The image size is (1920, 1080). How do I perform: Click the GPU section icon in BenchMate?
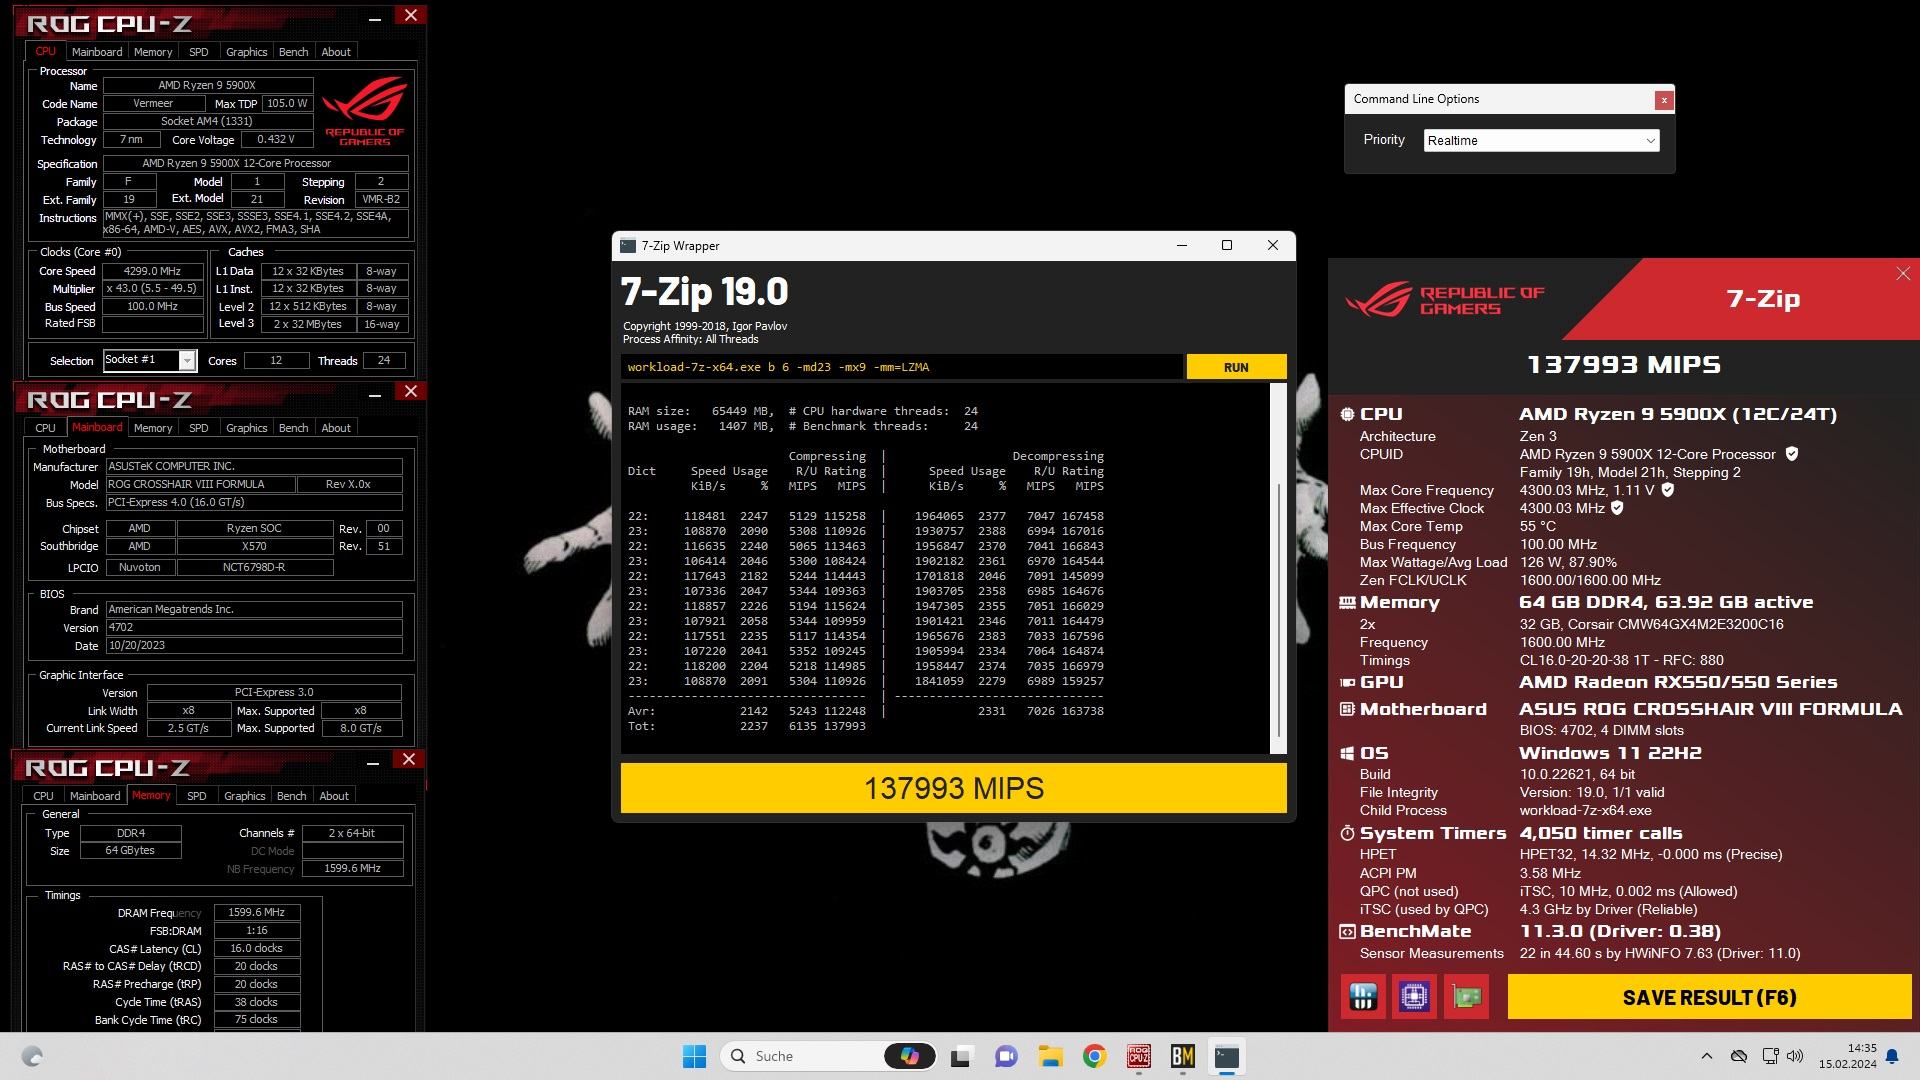coord(1347,682)
